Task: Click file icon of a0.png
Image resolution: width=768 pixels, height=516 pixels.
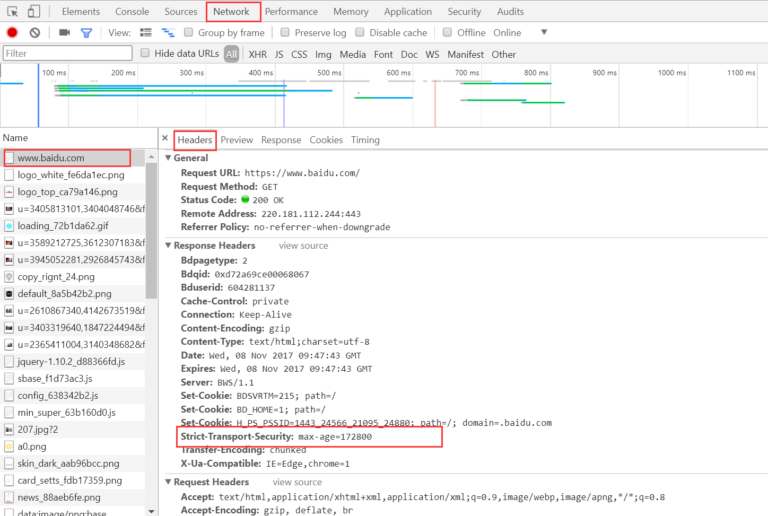Action: pyautogui.click(x=9, y=446)
